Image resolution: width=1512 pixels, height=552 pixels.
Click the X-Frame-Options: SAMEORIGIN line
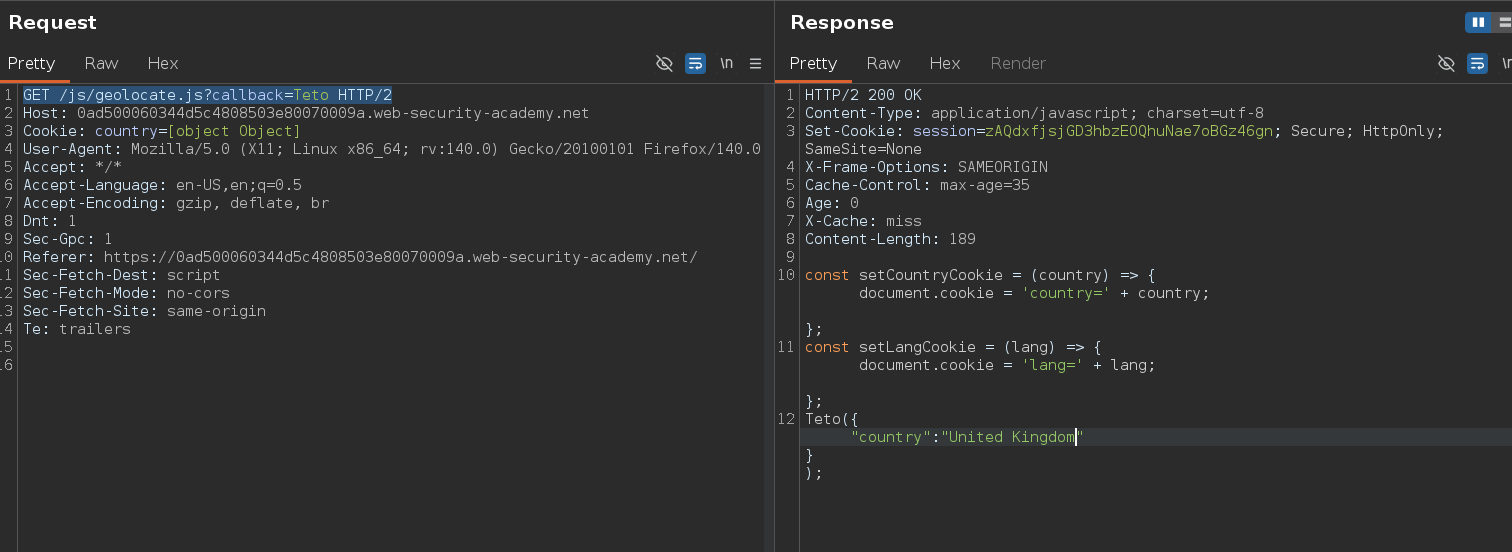(x=926, y=167)
